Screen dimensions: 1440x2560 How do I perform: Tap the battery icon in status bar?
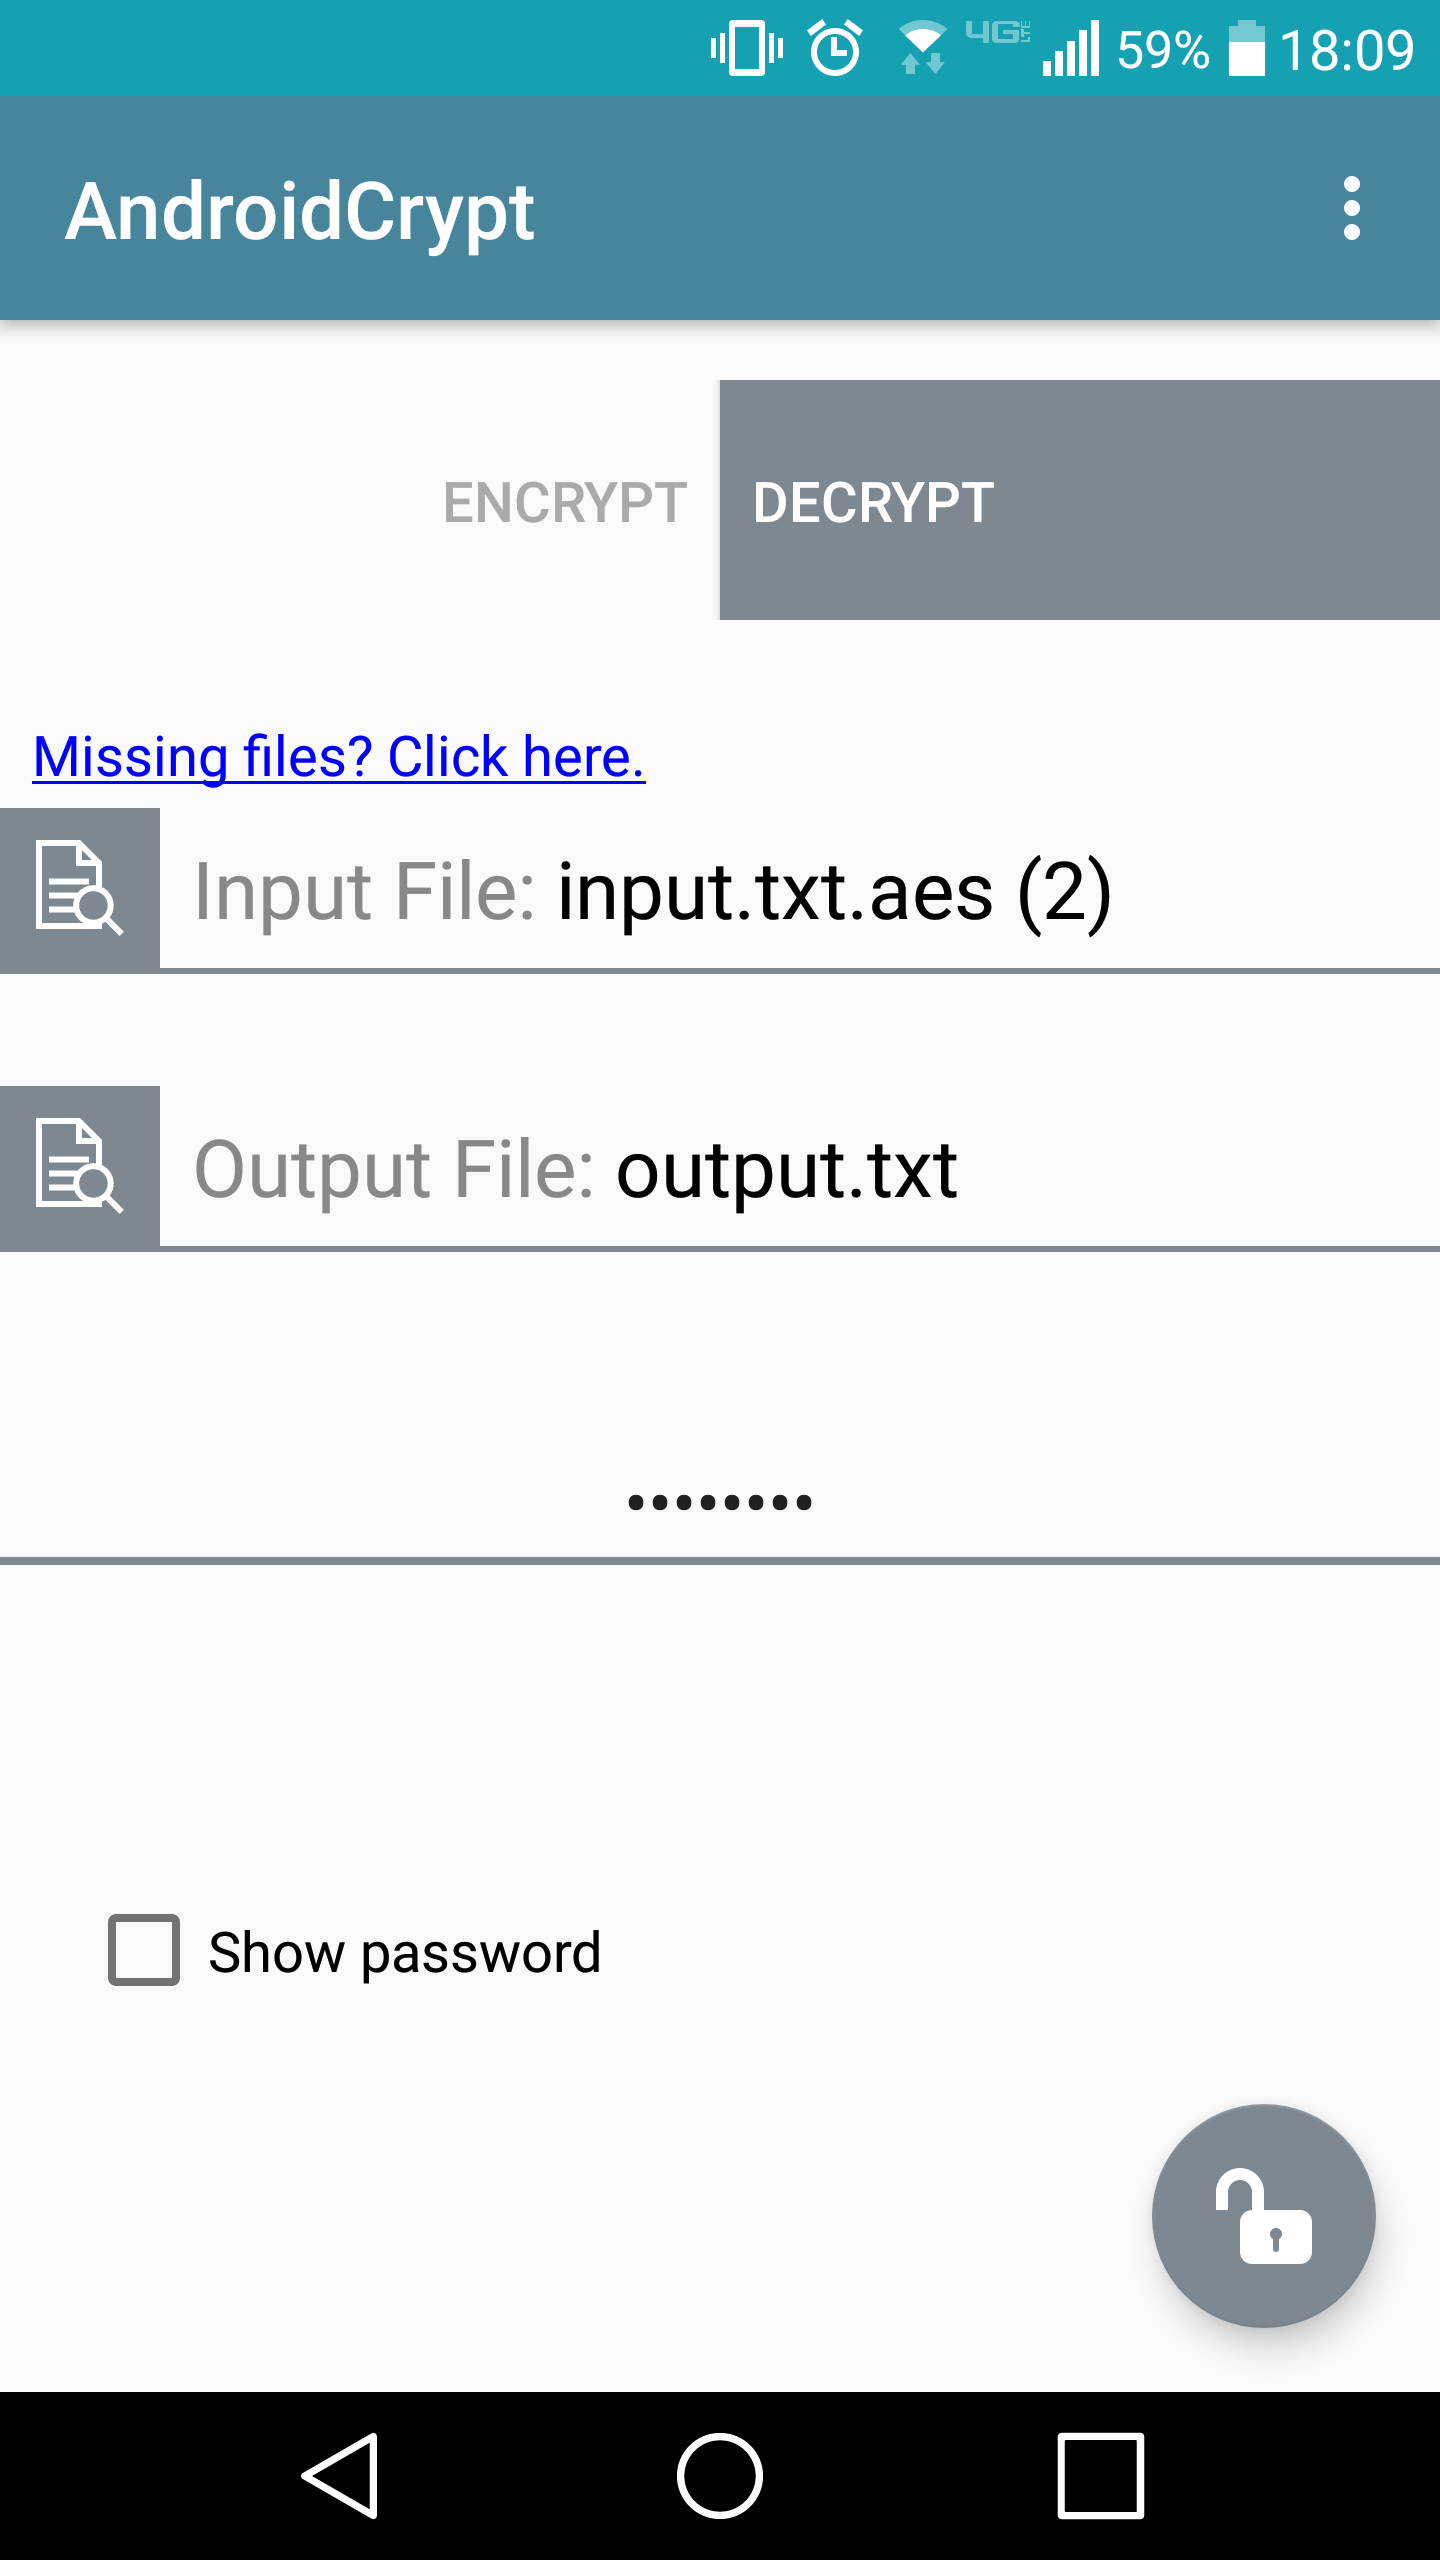[1246, 48]
